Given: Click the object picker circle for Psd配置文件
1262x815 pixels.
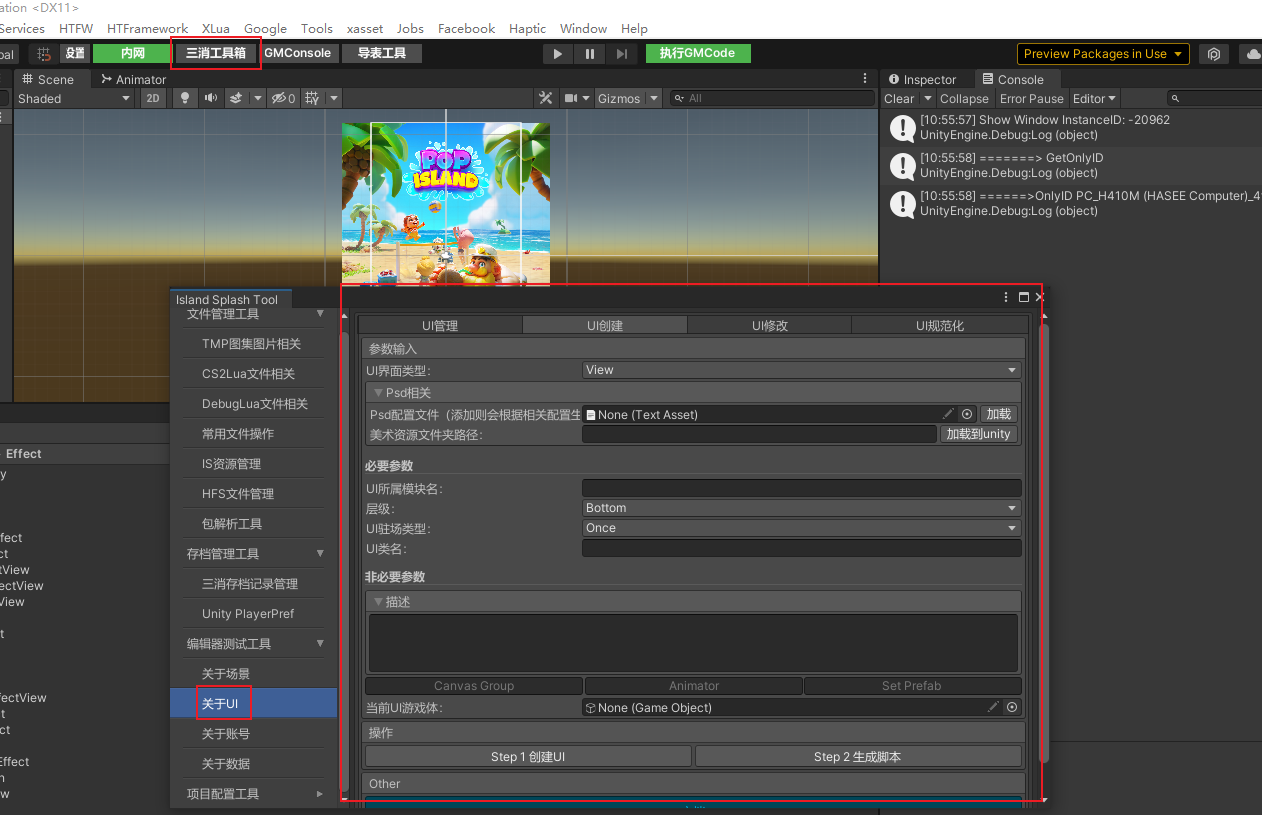Looking at the screenshot, I should click(x=967, y=414).
